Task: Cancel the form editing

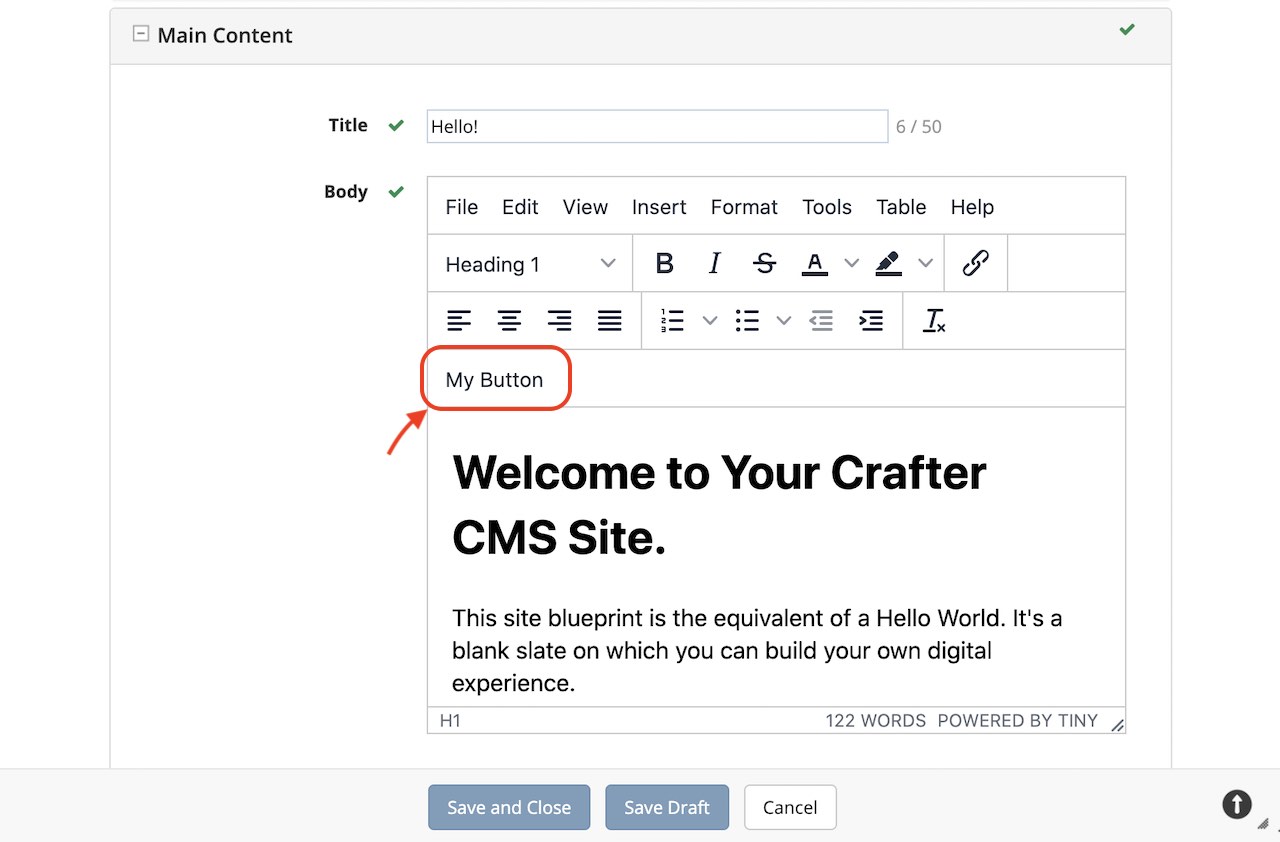Action: (x=790, y=808)
